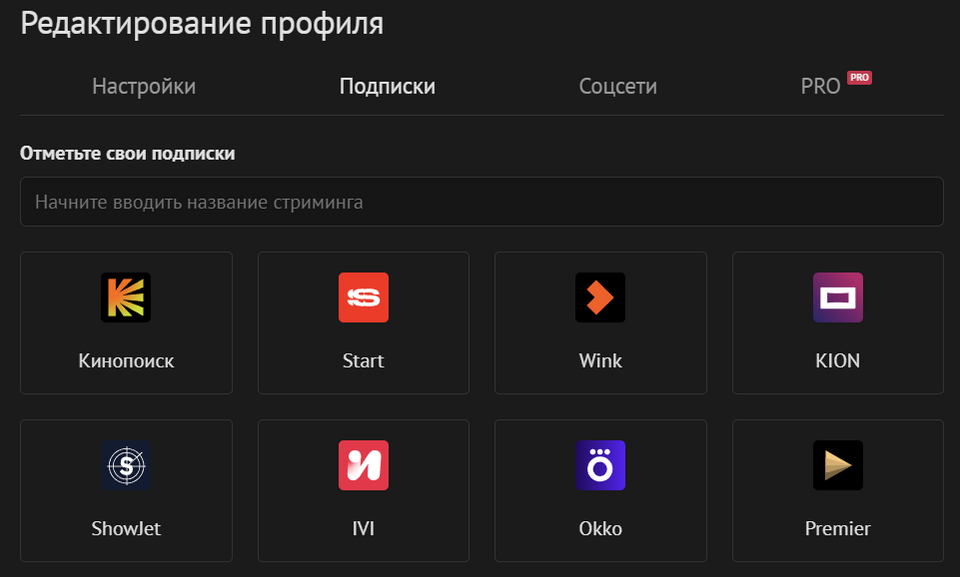Viewport: 960px width, 577px height.
Task: Click the Premier text label
Action: [x=837, y=528]
